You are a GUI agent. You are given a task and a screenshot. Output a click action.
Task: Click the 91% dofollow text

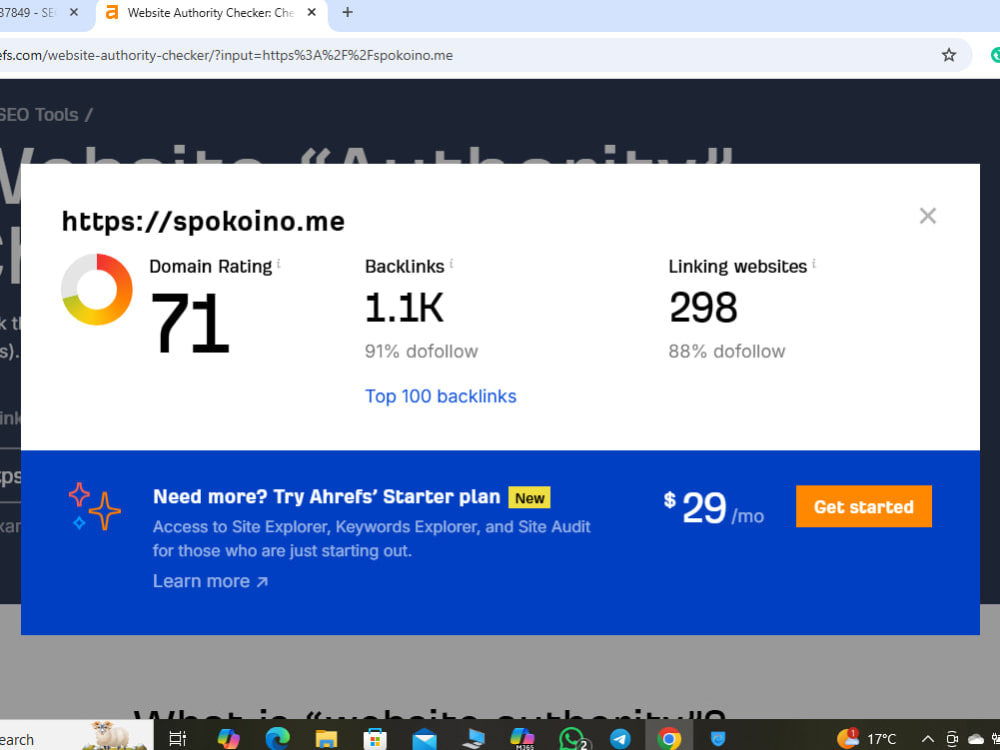(x=421, y=351)
